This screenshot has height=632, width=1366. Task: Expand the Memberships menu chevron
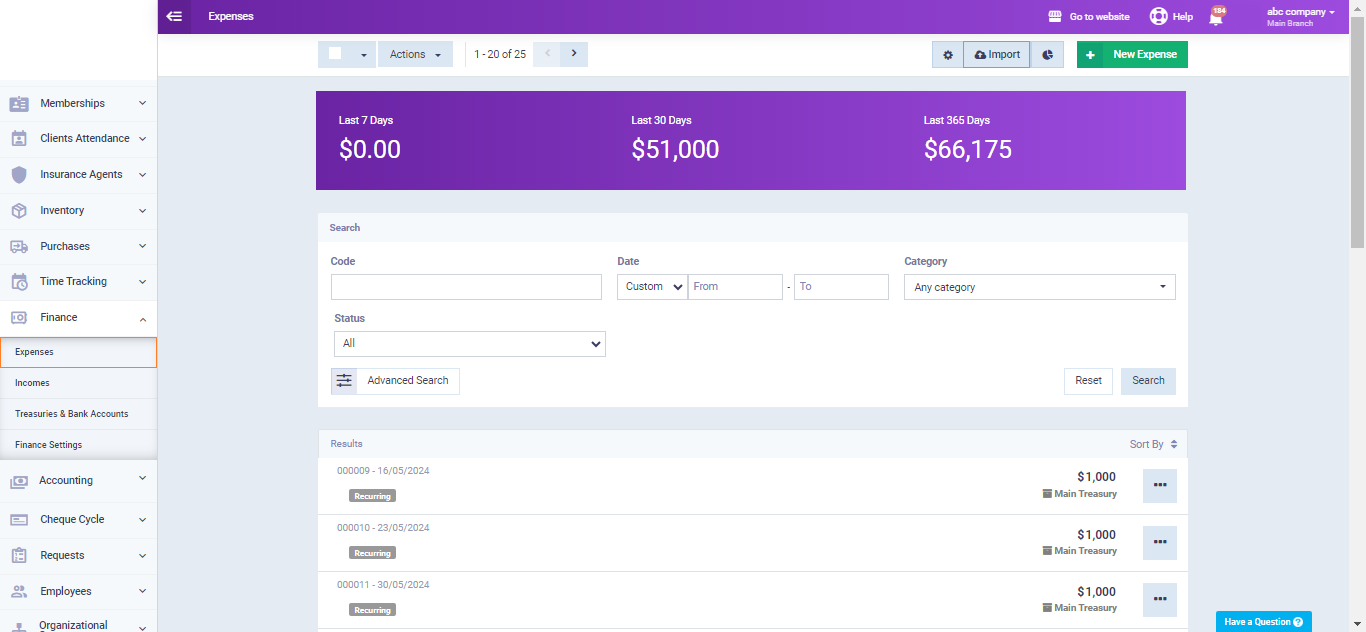[142, 103]
